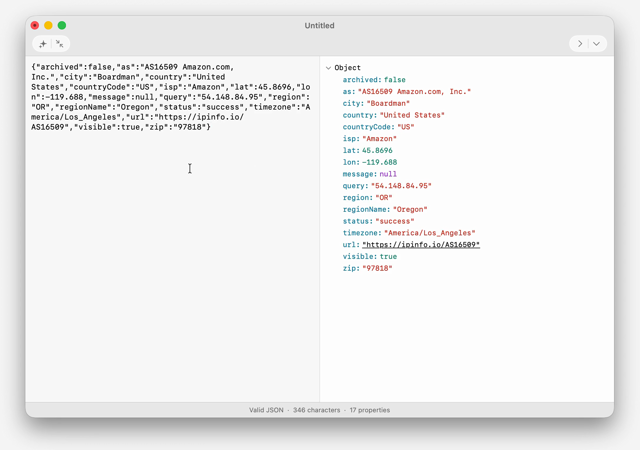Select the zip '97818' row
Viewport: 640px width, 450px height.
(x=367, y=268)
